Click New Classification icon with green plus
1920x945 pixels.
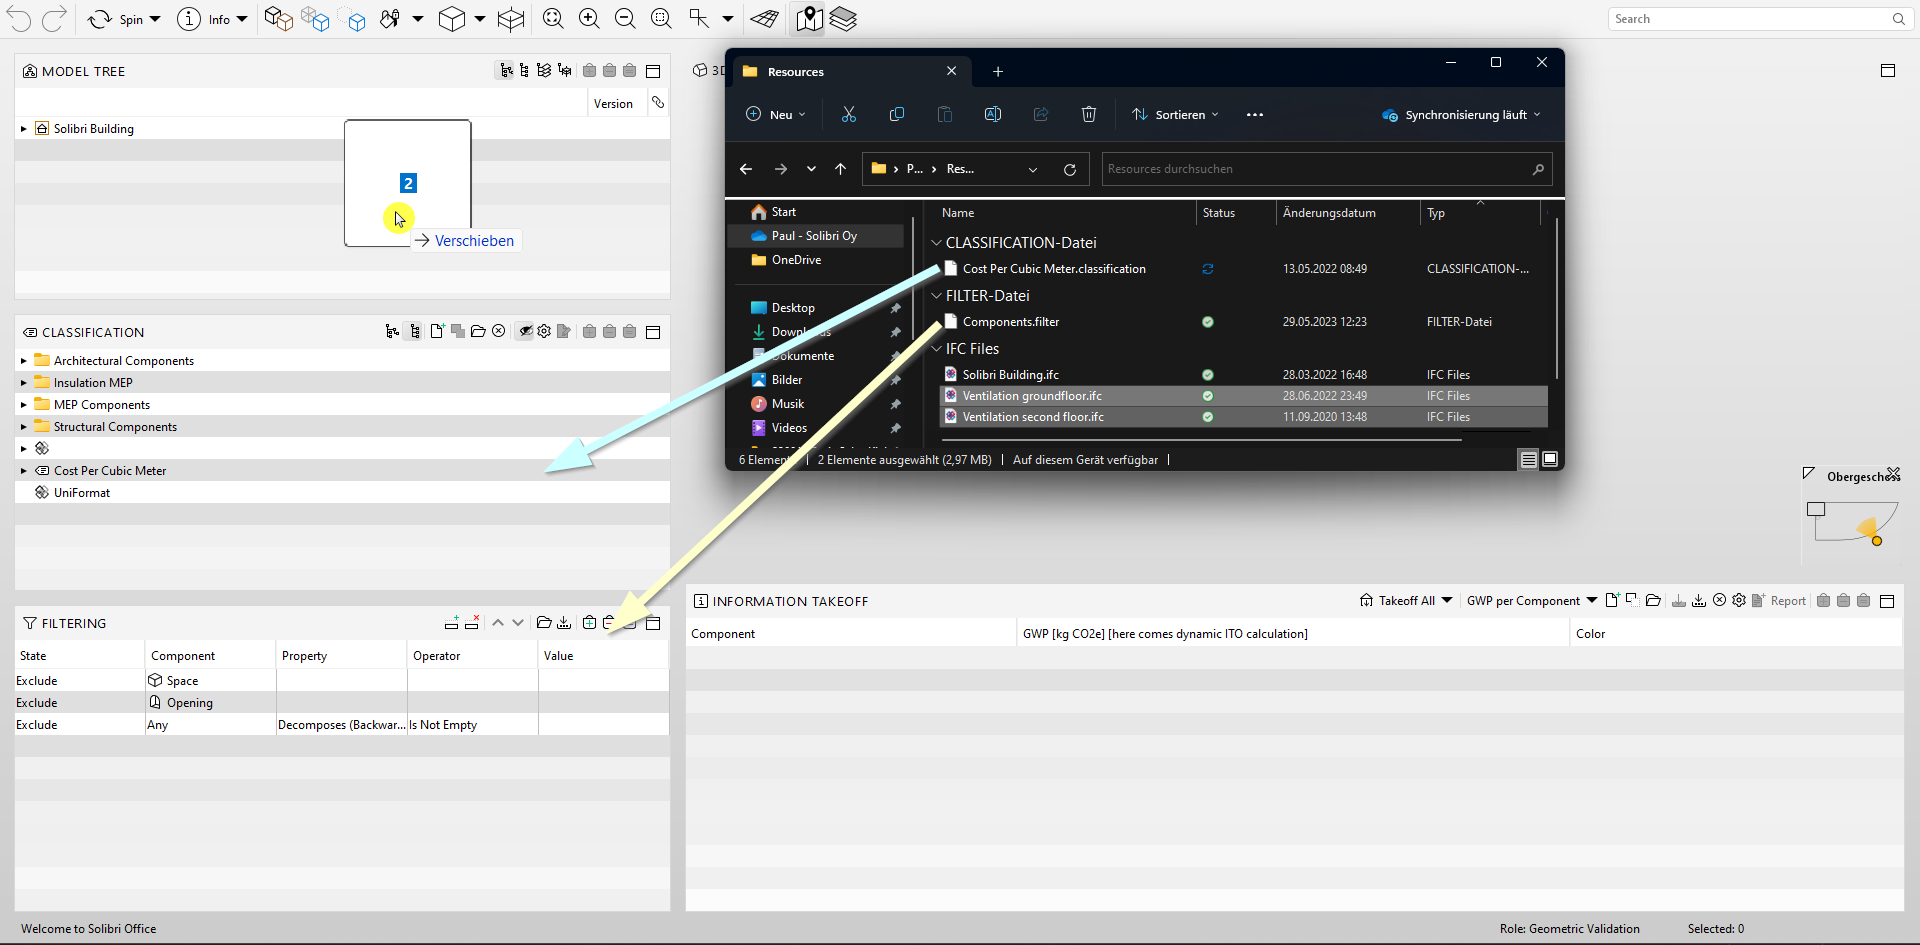tap(437, 331)
